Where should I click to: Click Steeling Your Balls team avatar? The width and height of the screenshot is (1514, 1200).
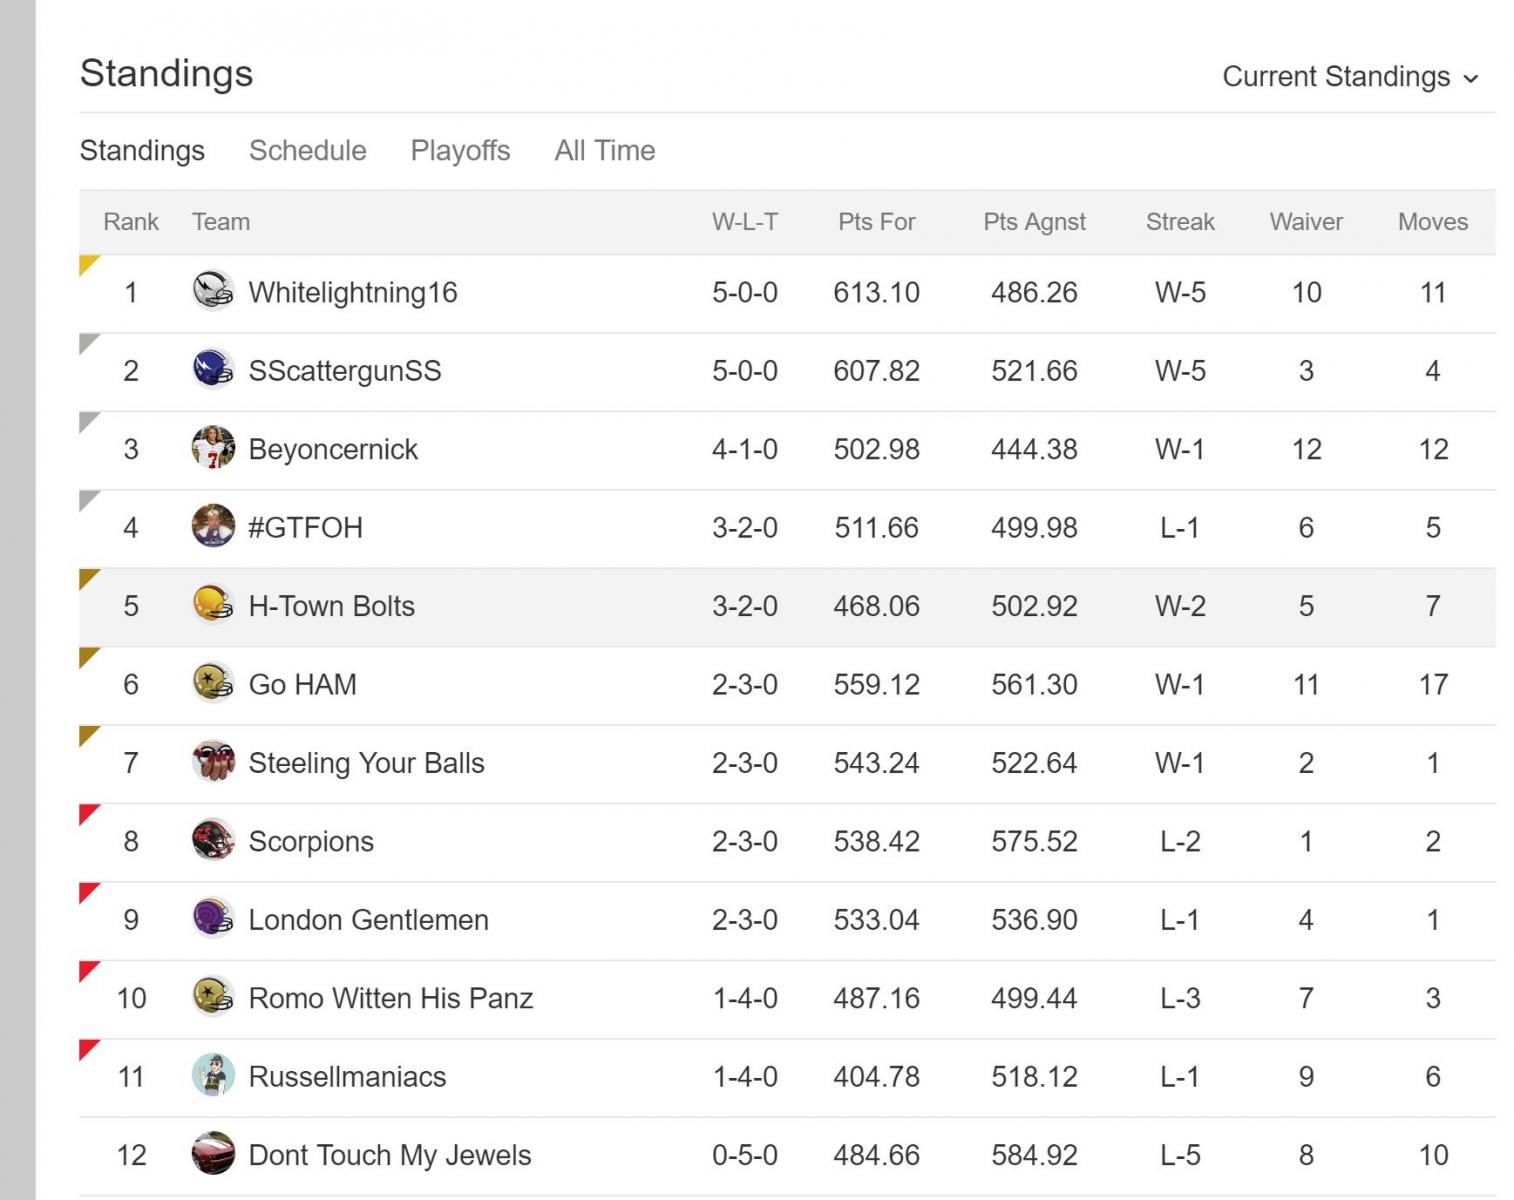coord(213,762)
